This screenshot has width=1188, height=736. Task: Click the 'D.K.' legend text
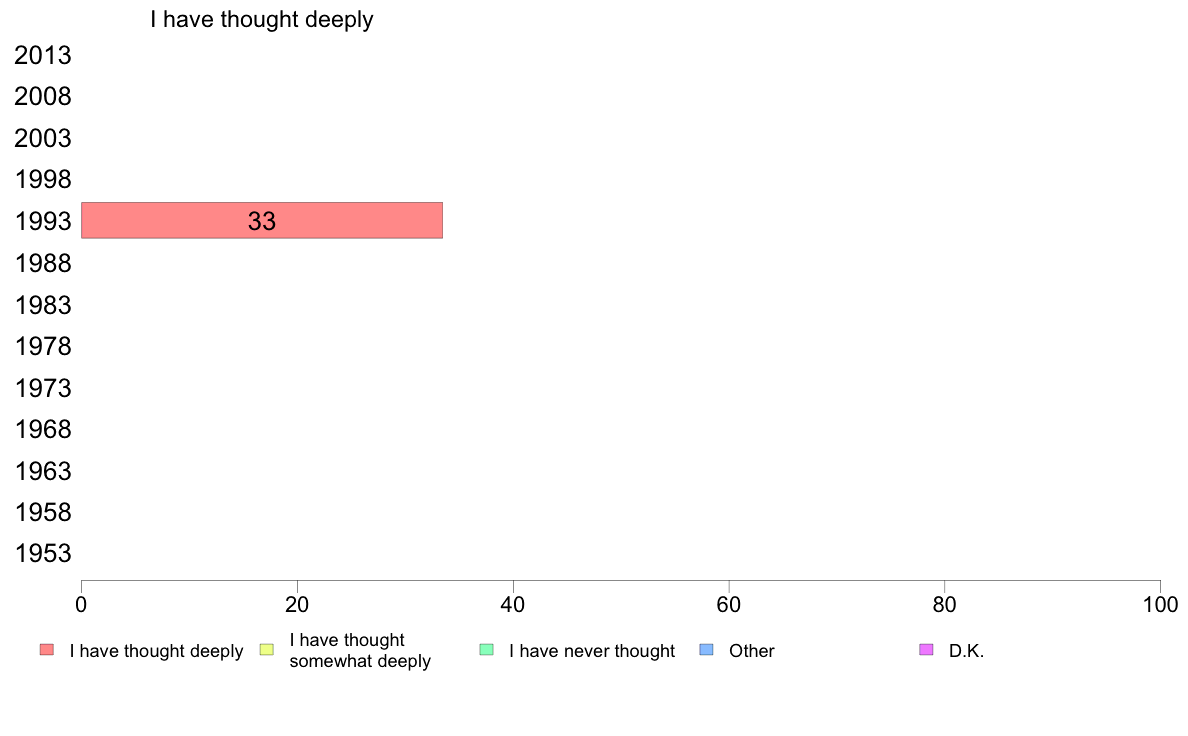966,650
